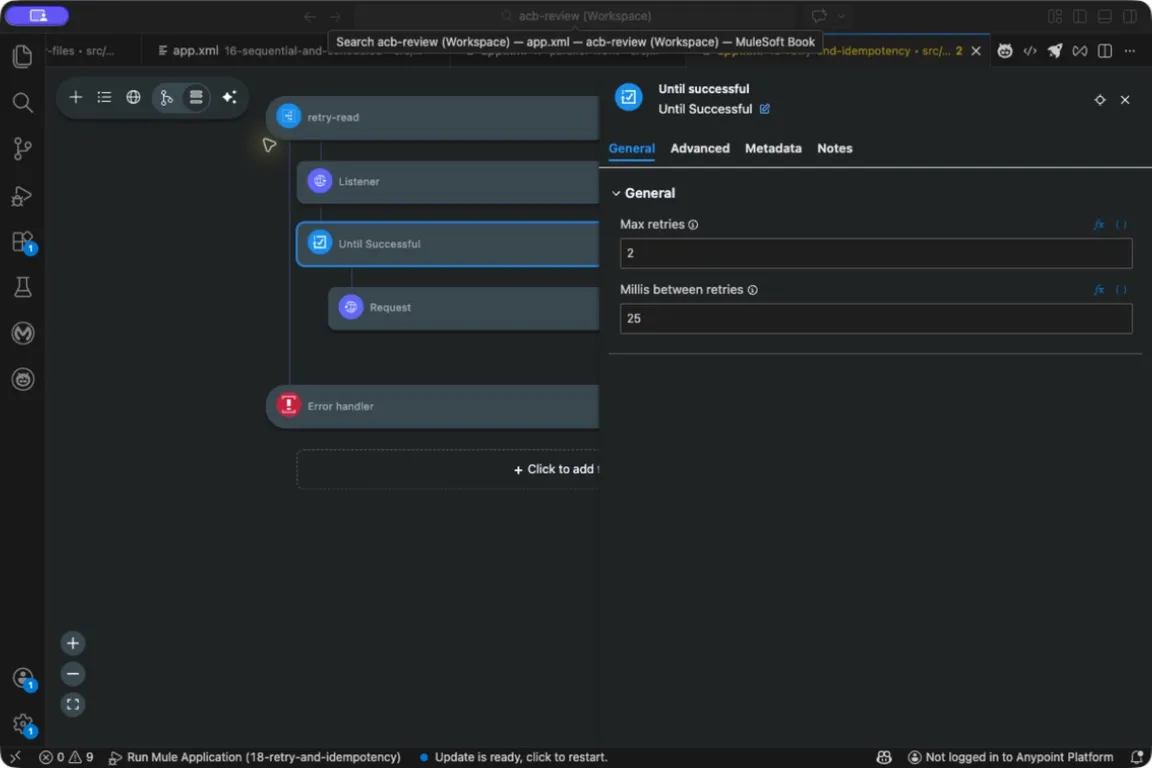Open global configuration globe icon
1152x768 pixels.
[x=133, y=97]
